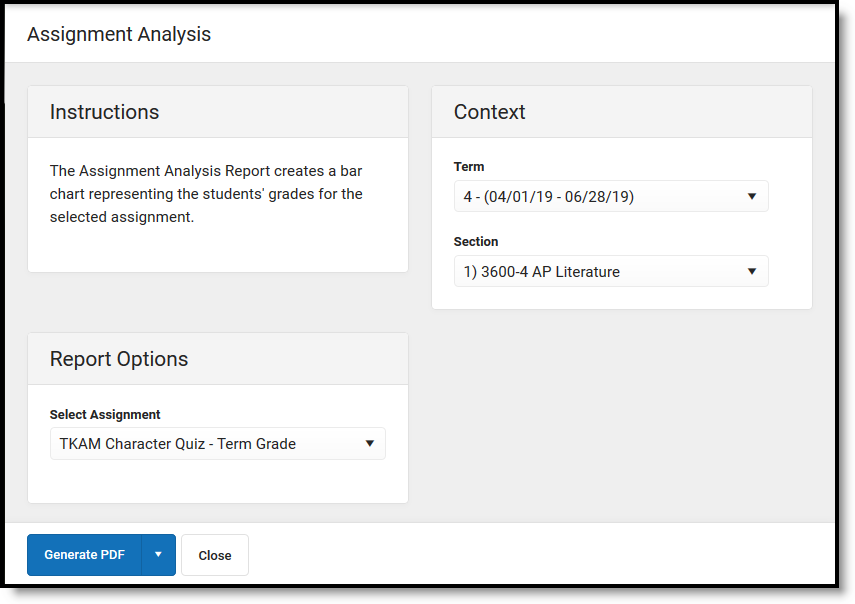Click the Term field label

tap(469, 167)
